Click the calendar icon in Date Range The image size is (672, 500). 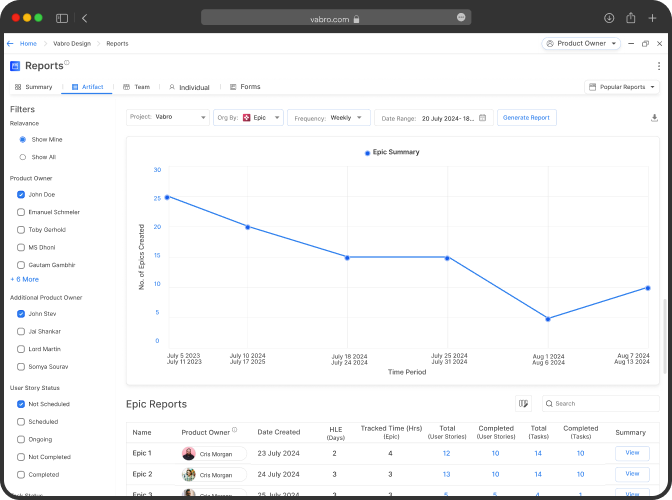[483, 118]
